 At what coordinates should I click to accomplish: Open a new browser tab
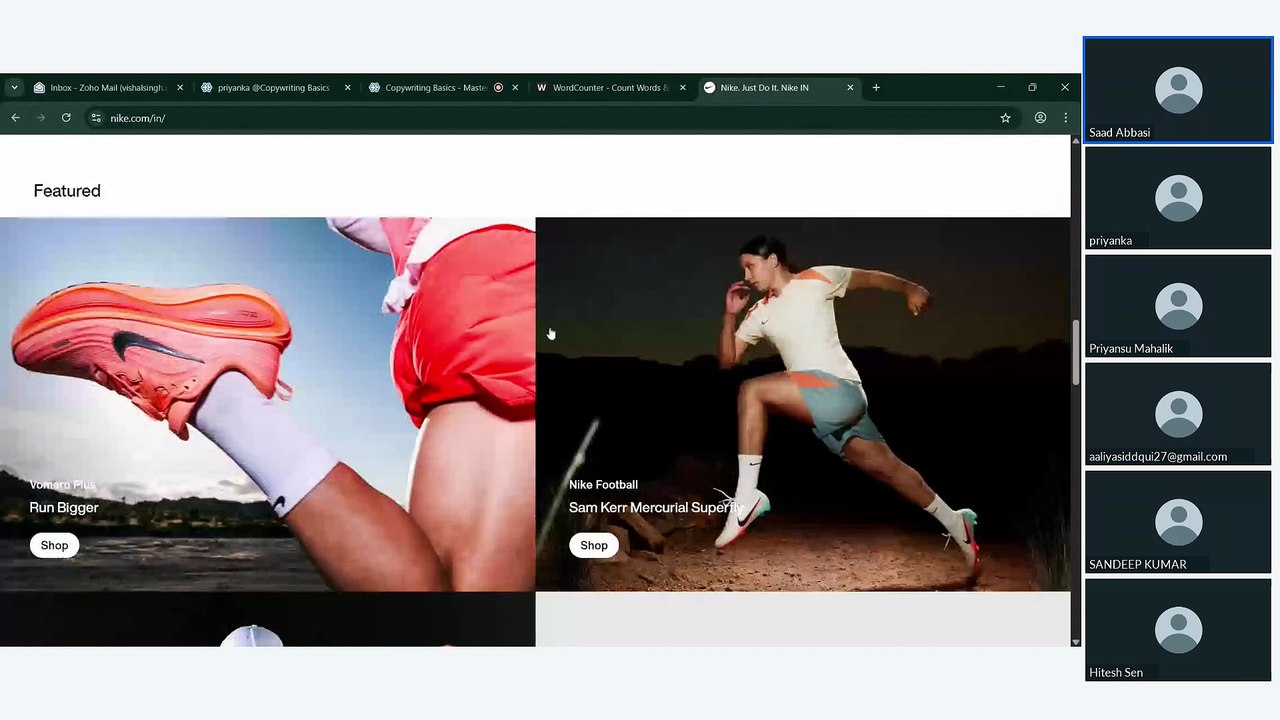point(876,88)
